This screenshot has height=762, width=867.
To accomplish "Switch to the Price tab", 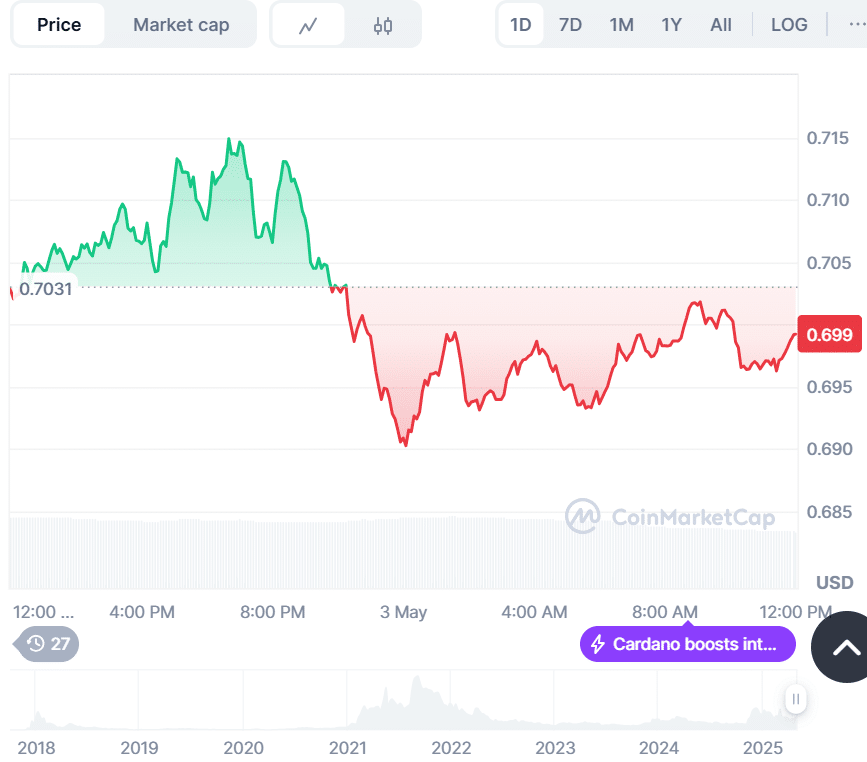I will pos(59,25).
